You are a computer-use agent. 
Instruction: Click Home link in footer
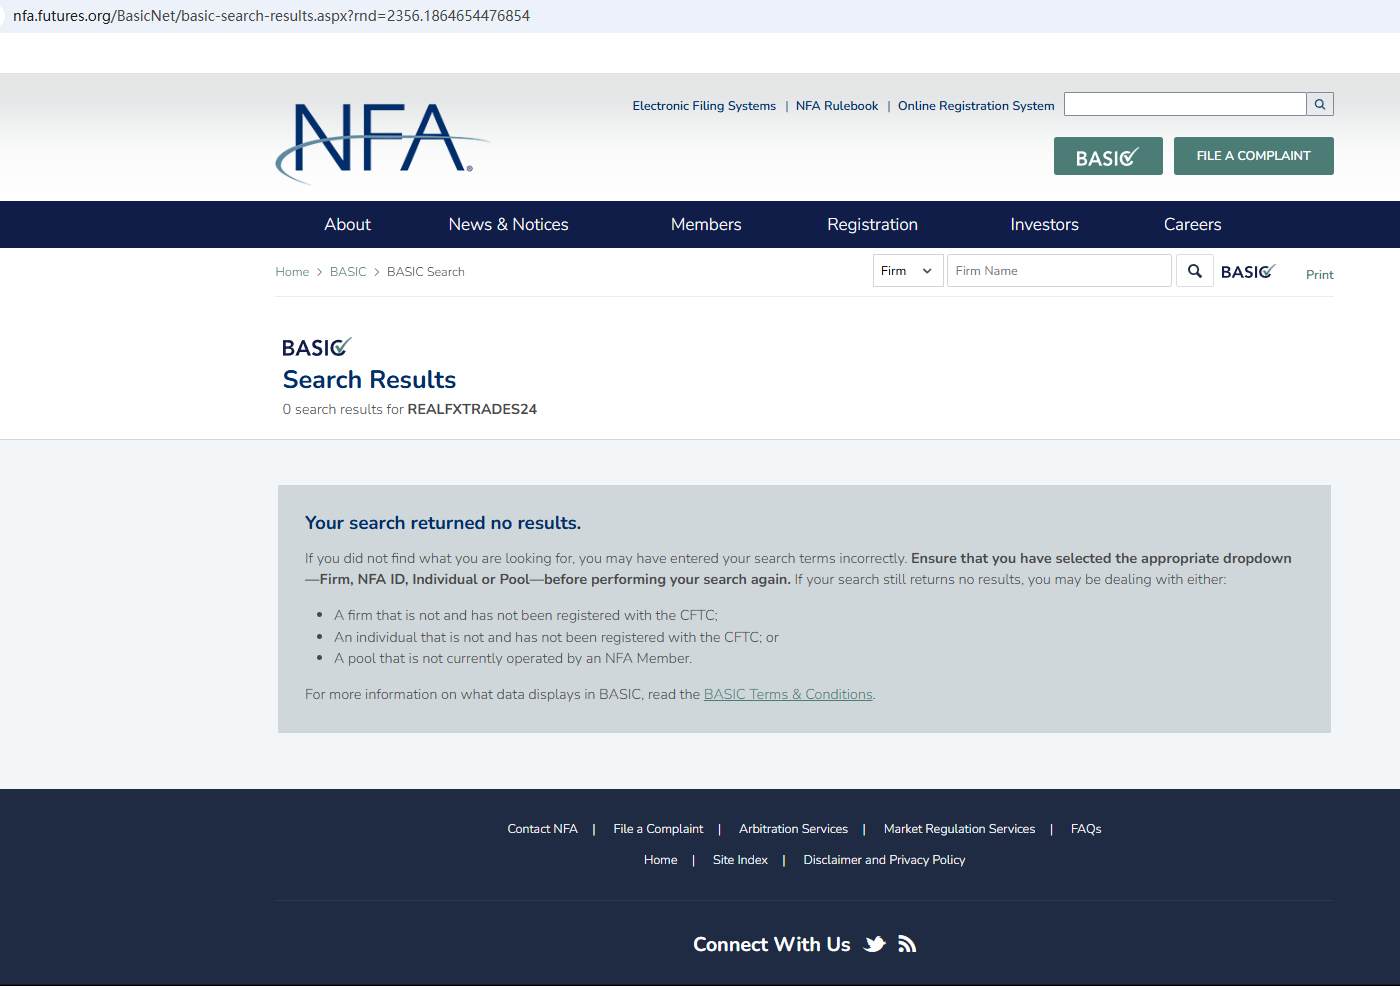[661, 860]
